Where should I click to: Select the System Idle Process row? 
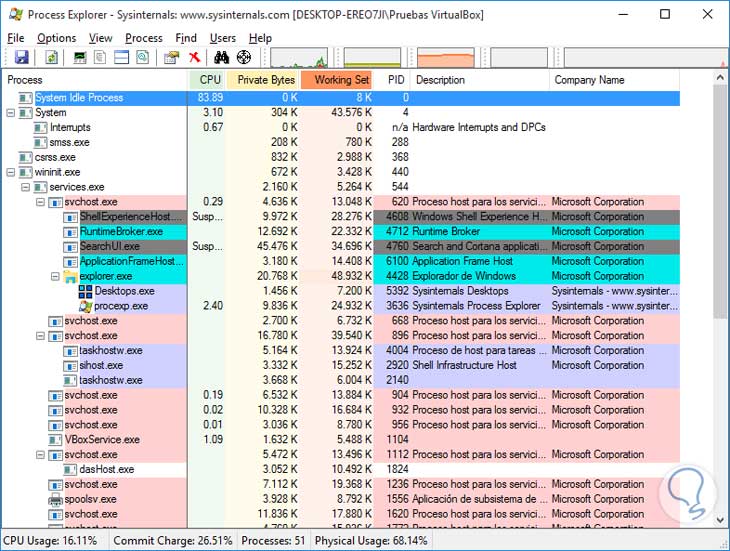coord(341,98)
